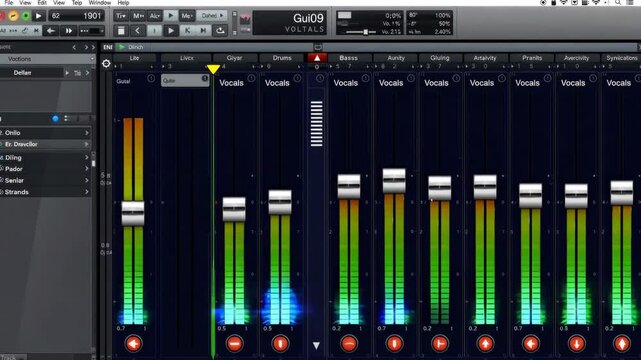Screen dimensions: 641x360
Task: Expand the Er. Dravcilor row chevron
Action: point(87,144)
